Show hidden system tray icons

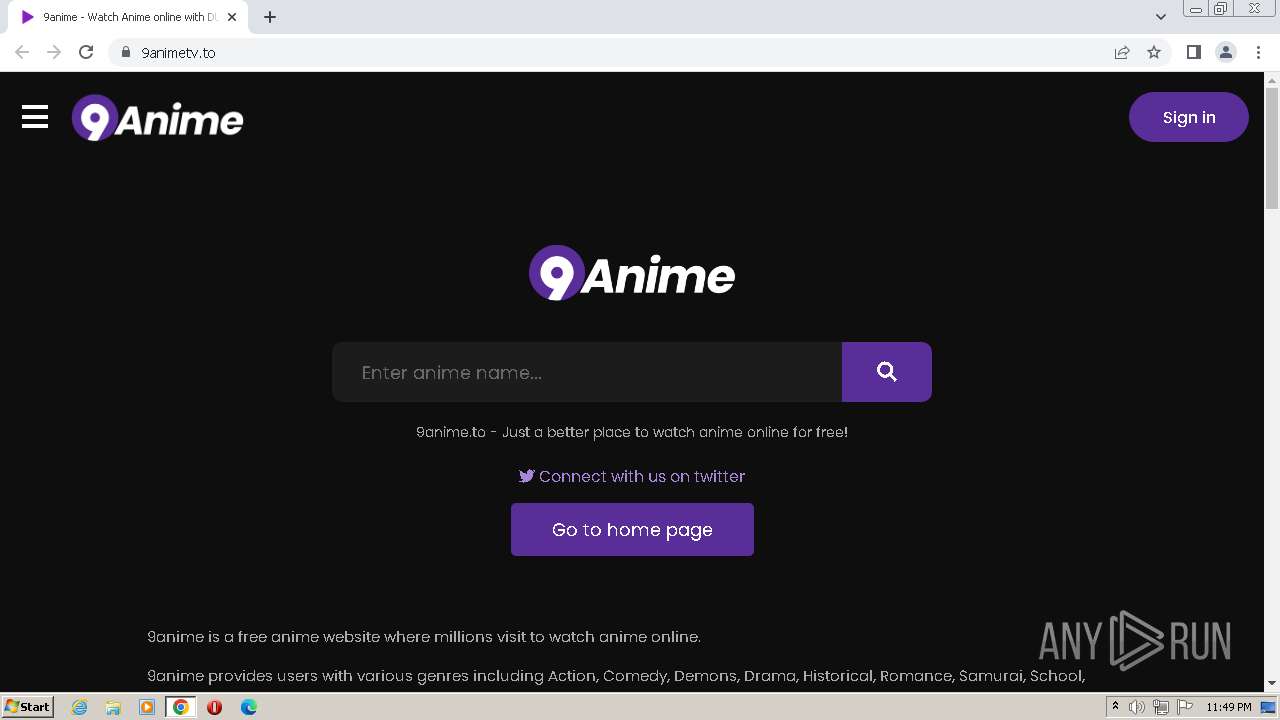tap(1115, 707)
